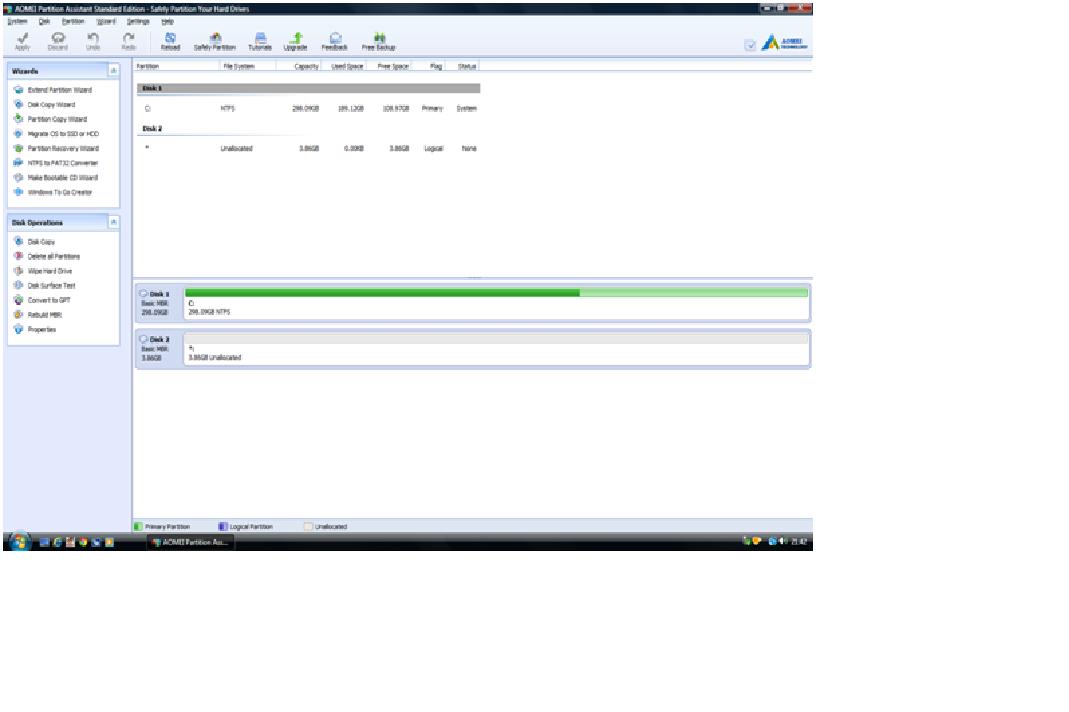Click the Apply toolbar icon
This screenshot has width=1069, height=712.
[22, 42]
